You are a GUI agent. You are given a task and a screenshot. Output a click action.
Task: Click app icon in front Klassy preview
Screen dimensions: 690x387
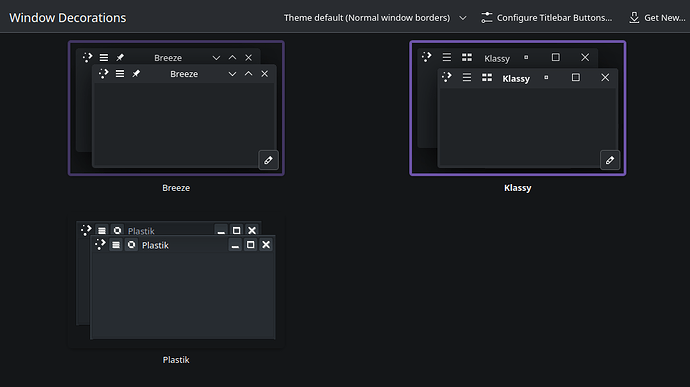(x=447, y=77)
